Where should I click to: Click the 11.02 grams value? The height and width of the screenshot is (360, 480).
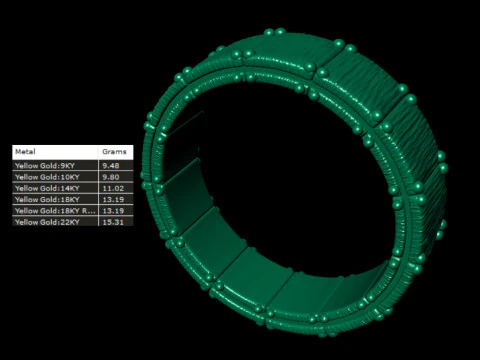coord(113,188)
